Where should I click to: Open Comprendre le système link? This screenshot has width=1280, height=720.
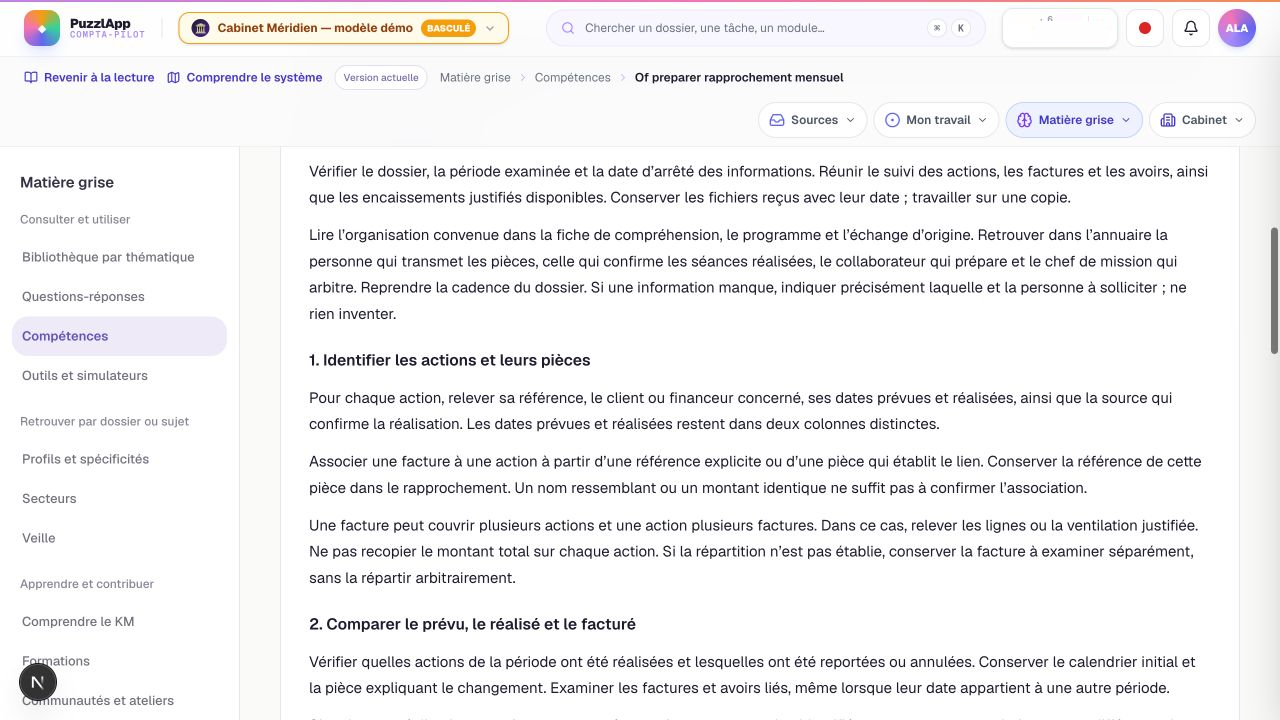pos(245,77)
